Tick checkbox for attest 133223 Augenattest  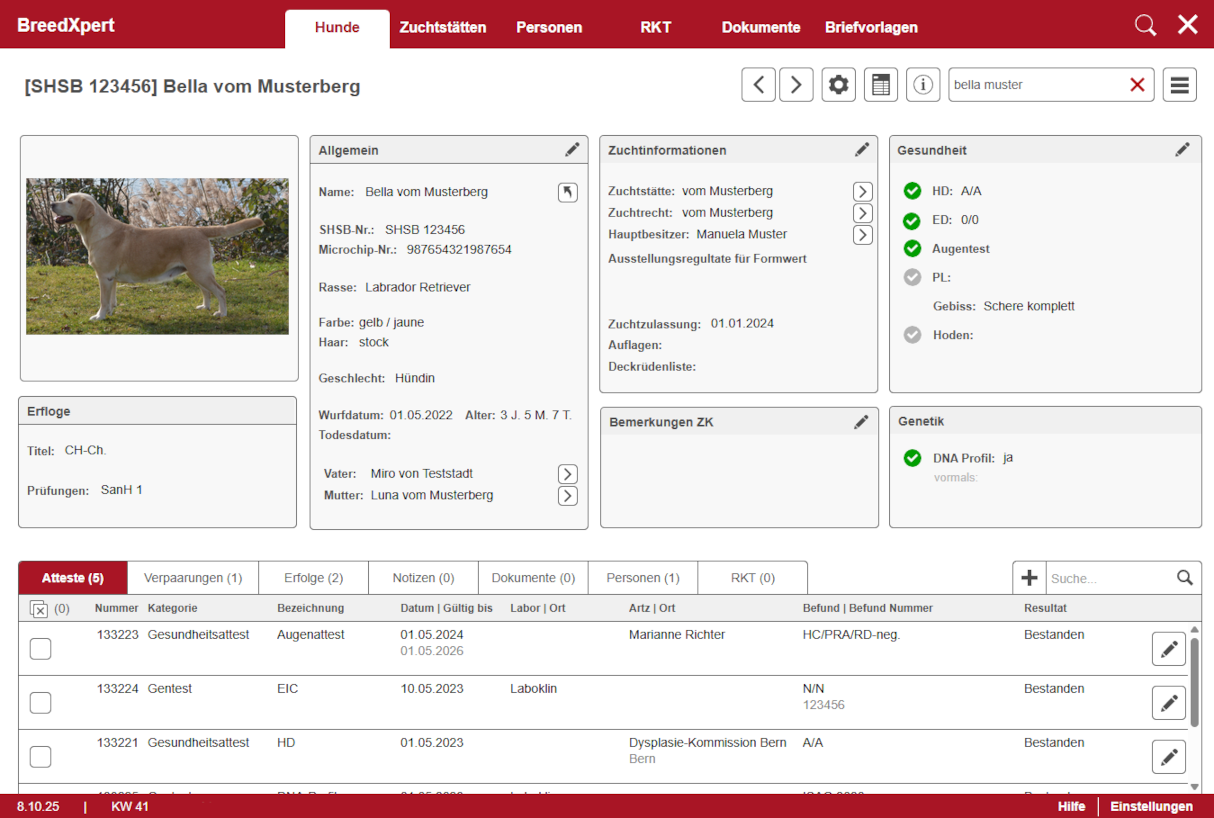(40, 649)
